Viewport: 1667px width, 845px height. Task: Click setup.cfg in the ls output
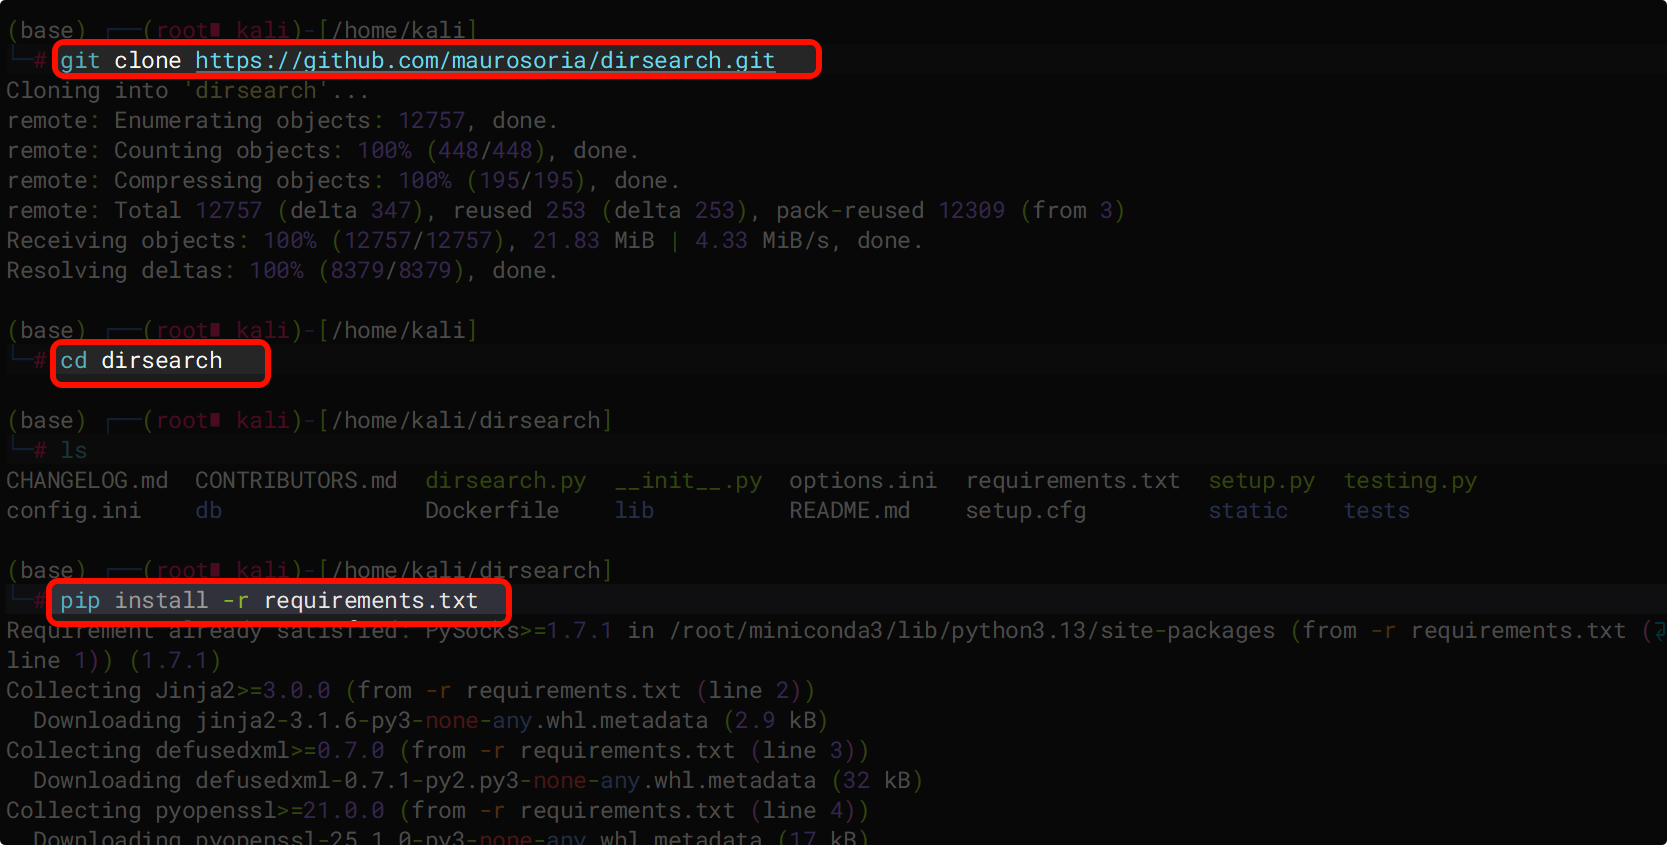(x=1025, y=511)
